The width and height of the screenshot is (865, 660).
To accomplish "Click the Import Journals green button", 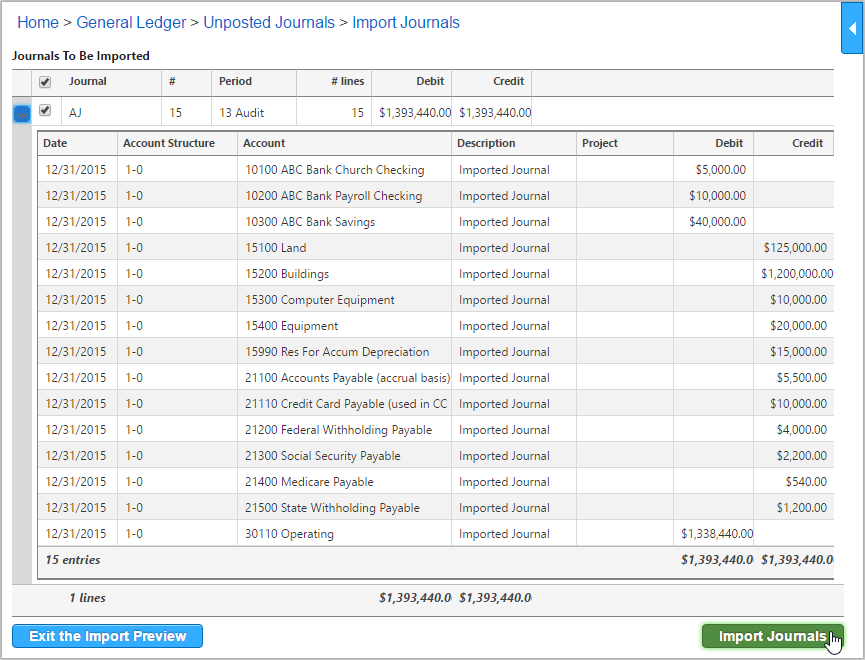I will click(x=772, y=636).
